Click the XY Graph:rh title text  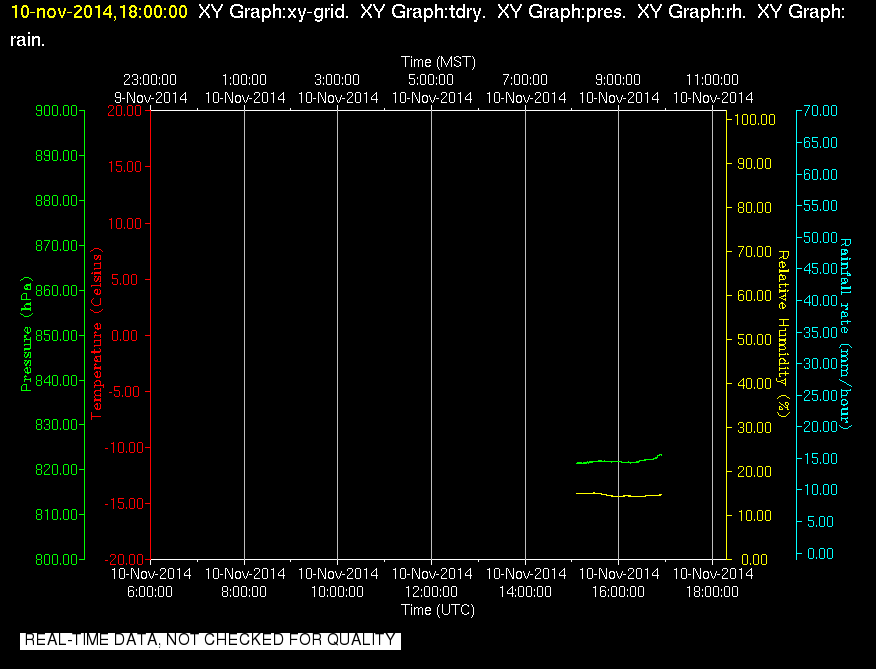coord(692,12)
